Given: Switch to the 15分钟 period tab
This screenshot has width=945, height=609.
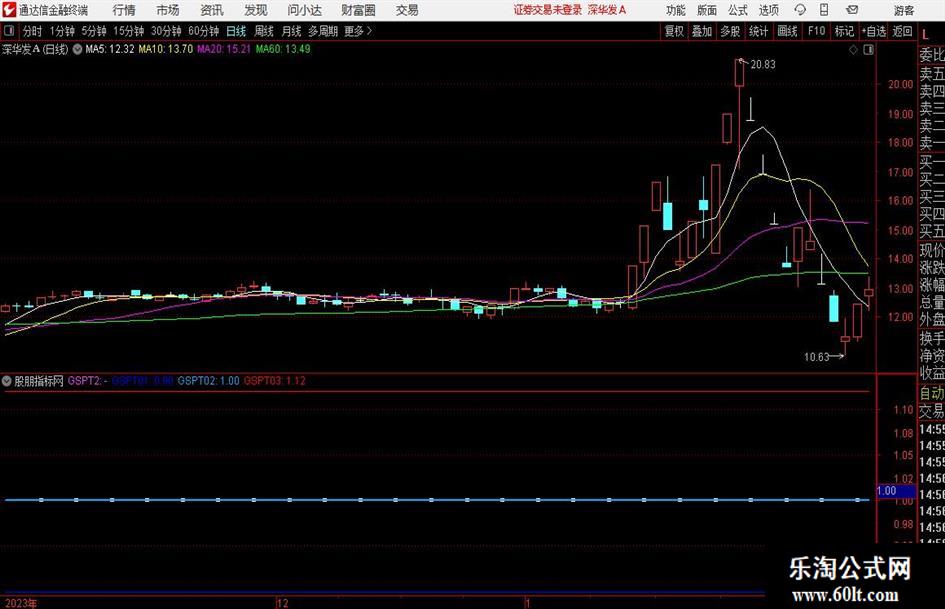Looking at the screenshot, I should tap(129, 31).
